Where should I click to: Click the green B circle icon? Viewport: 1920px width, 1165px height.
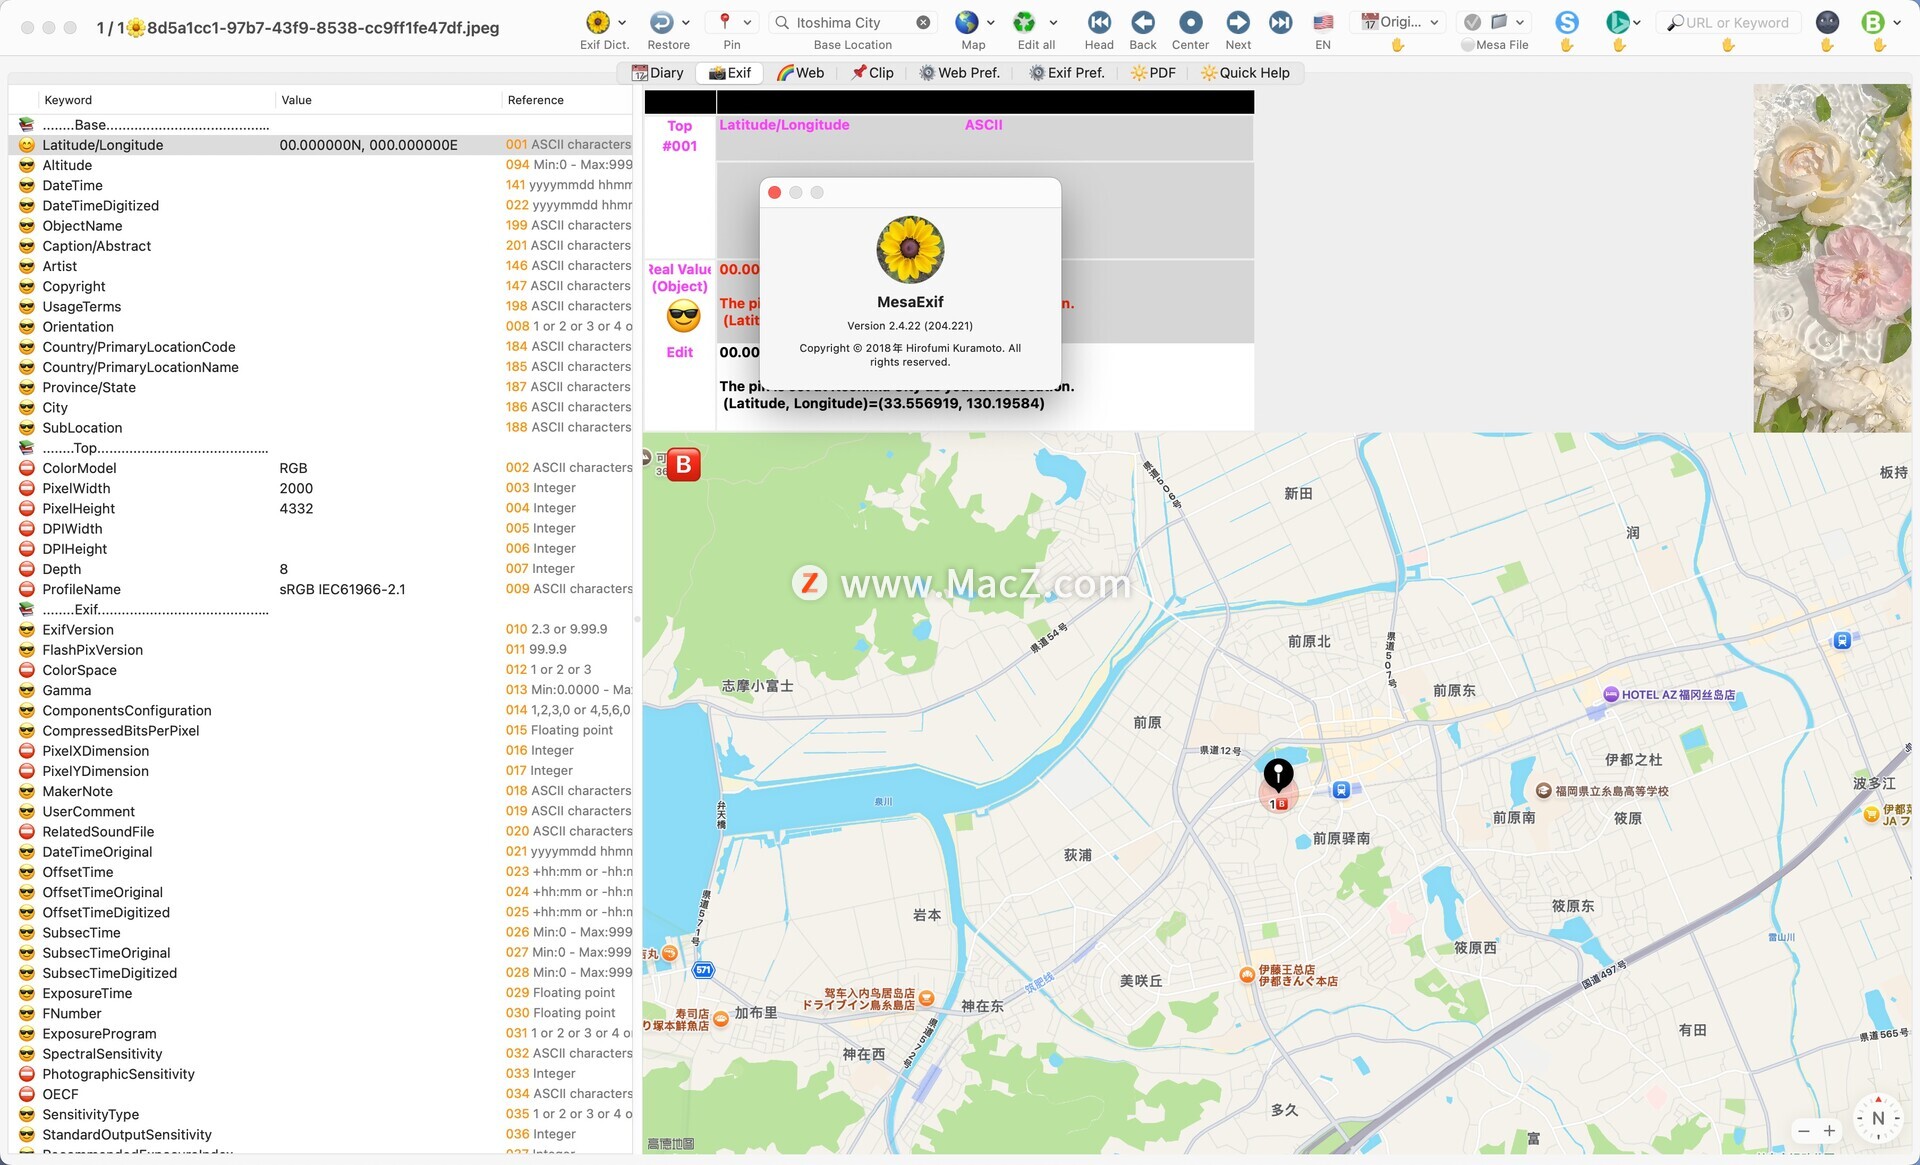point(1873,22)
